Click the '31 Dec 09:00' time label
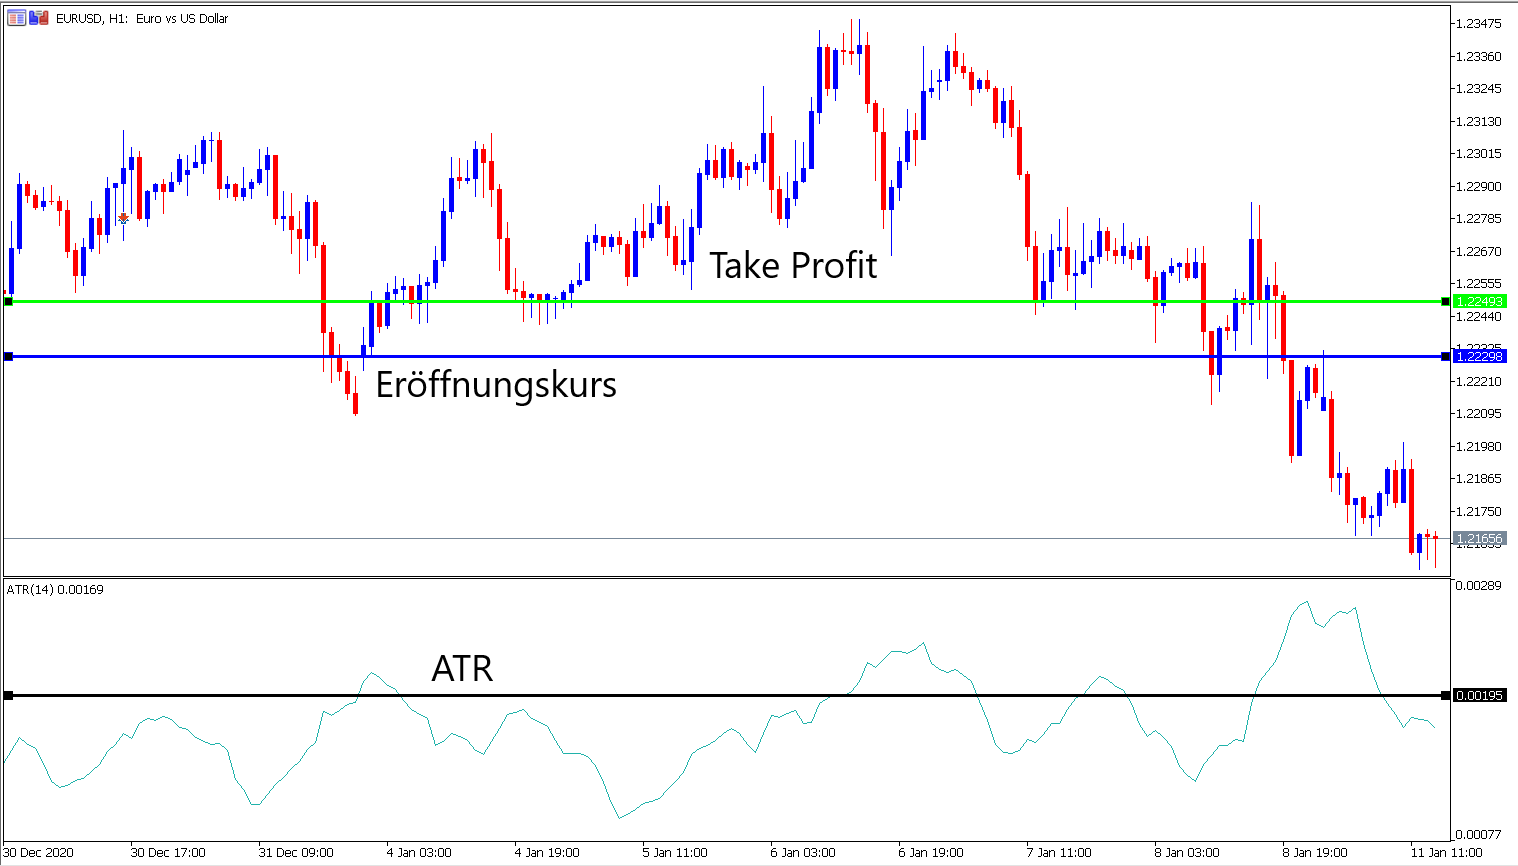 point(296,853)
